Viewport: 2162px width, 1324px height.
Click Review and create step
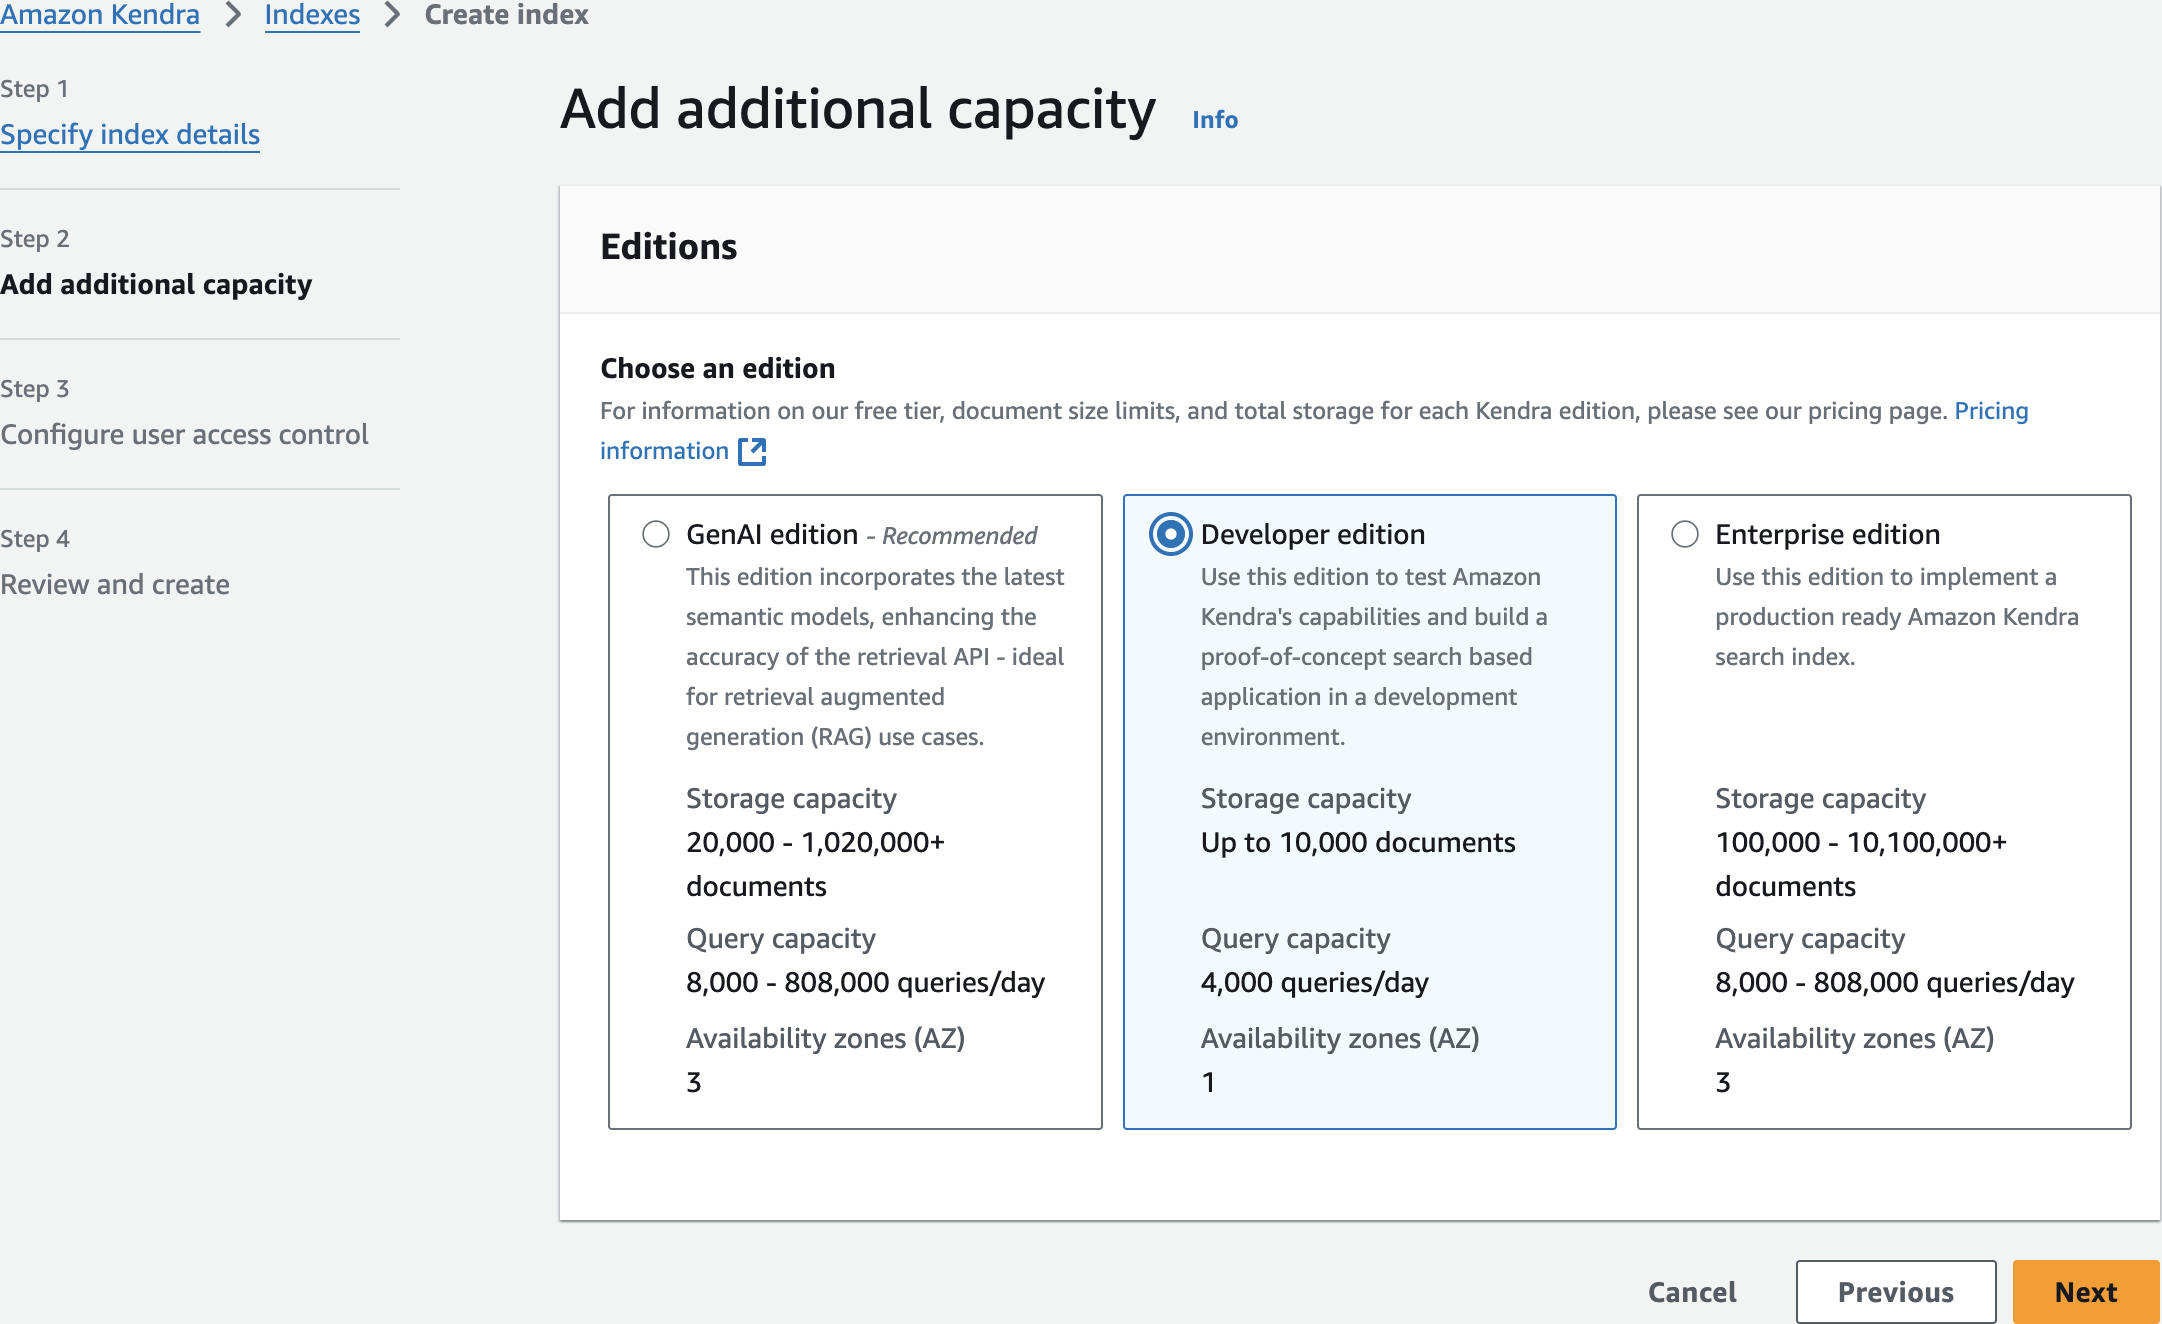click(x=115, y=584)
